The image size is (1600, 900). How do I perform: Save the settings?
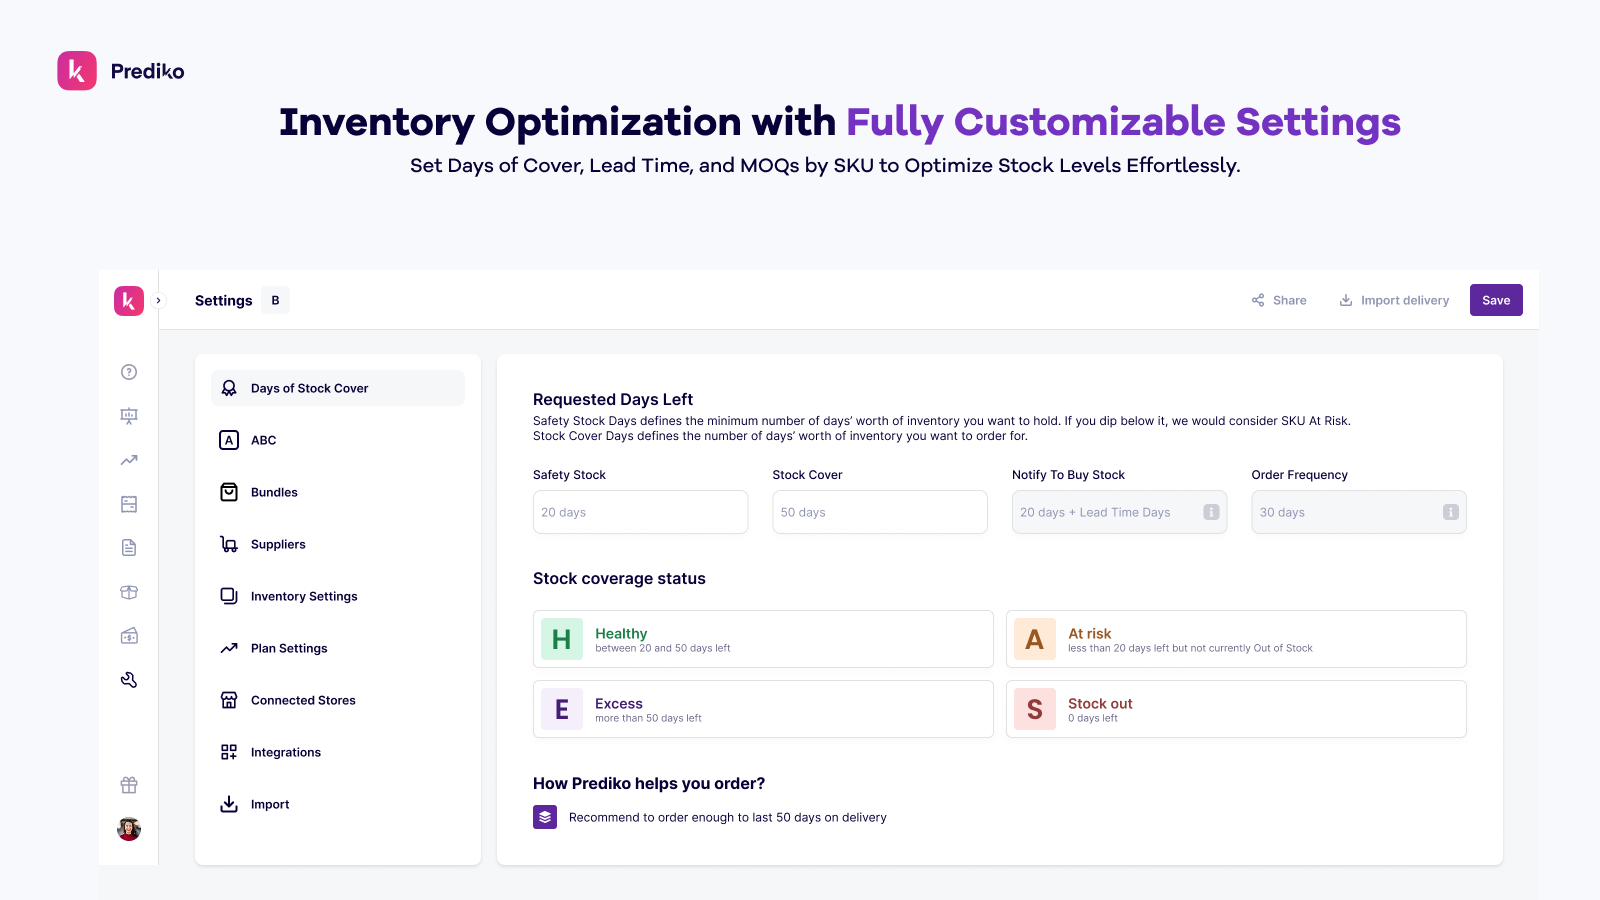pyautogui.click(x=1496, y=300)
